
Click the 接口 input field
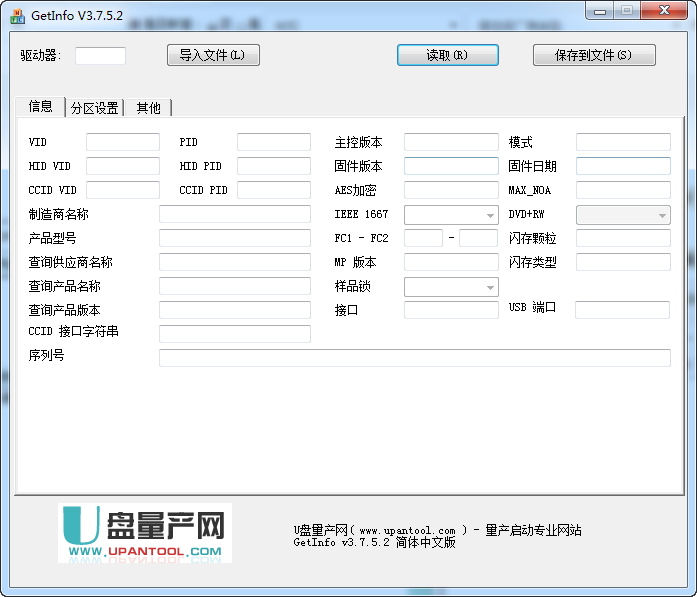click(451, 310)
